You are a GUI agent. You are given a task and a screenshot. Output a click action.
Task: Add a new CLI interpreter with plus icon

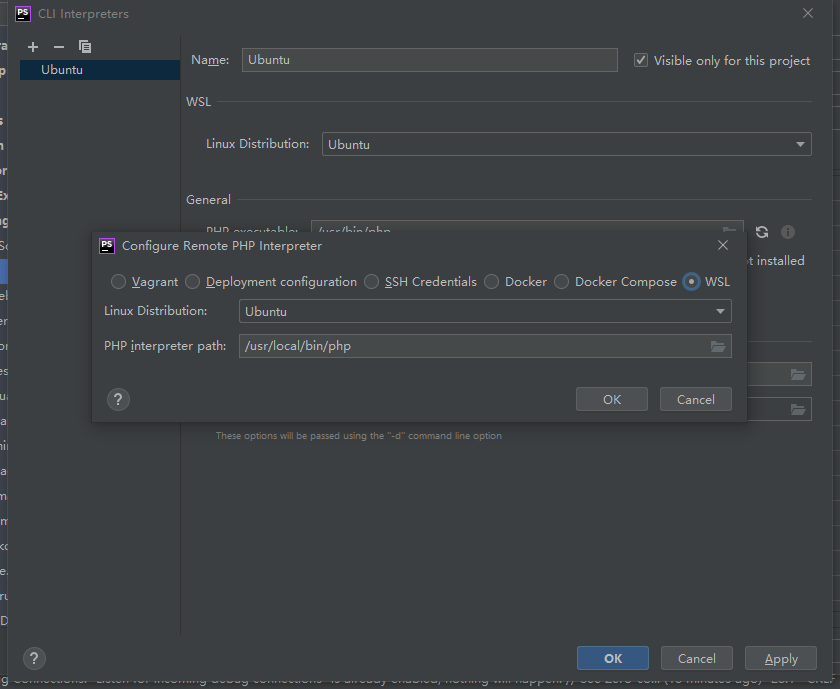tap(33, 47)
